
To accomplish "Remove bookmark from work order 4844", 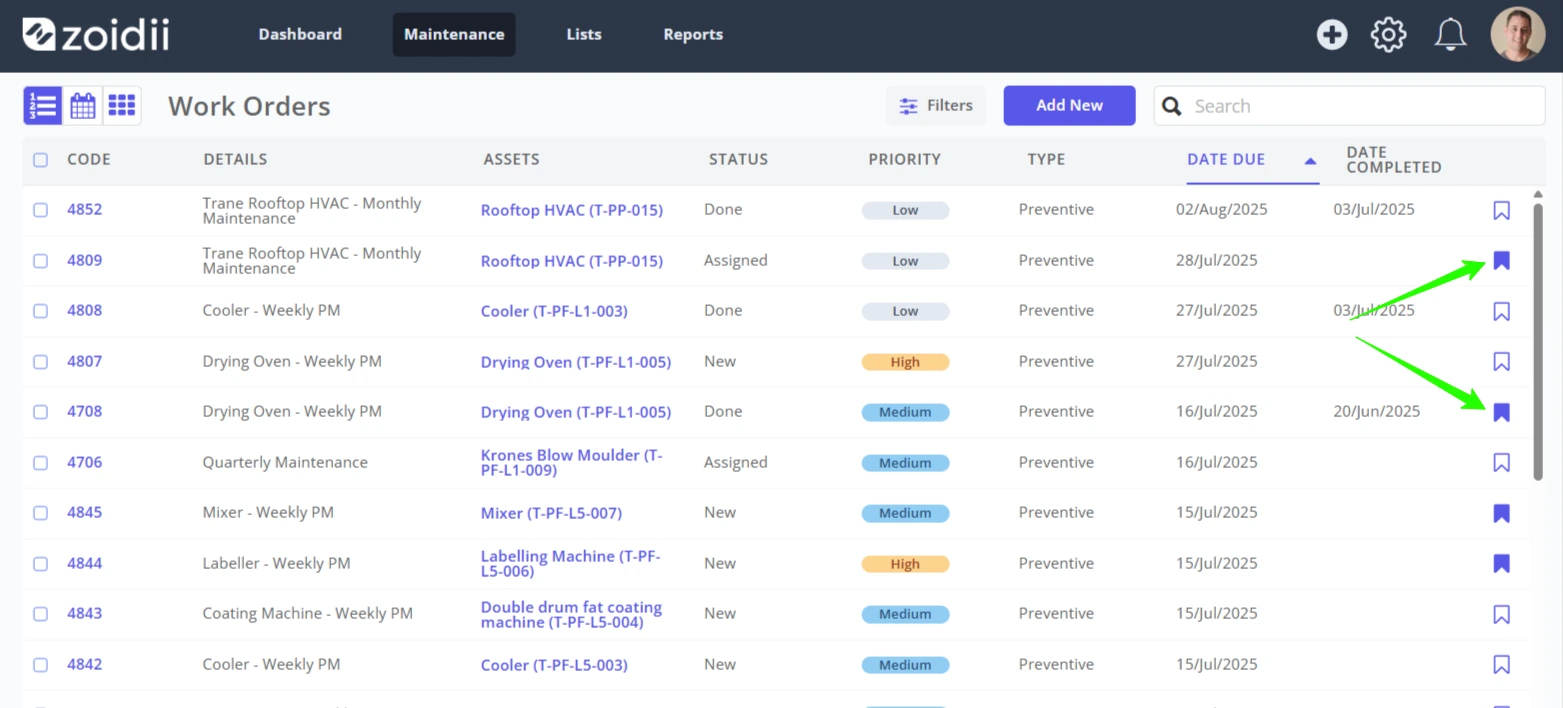I will point(1501,563).
